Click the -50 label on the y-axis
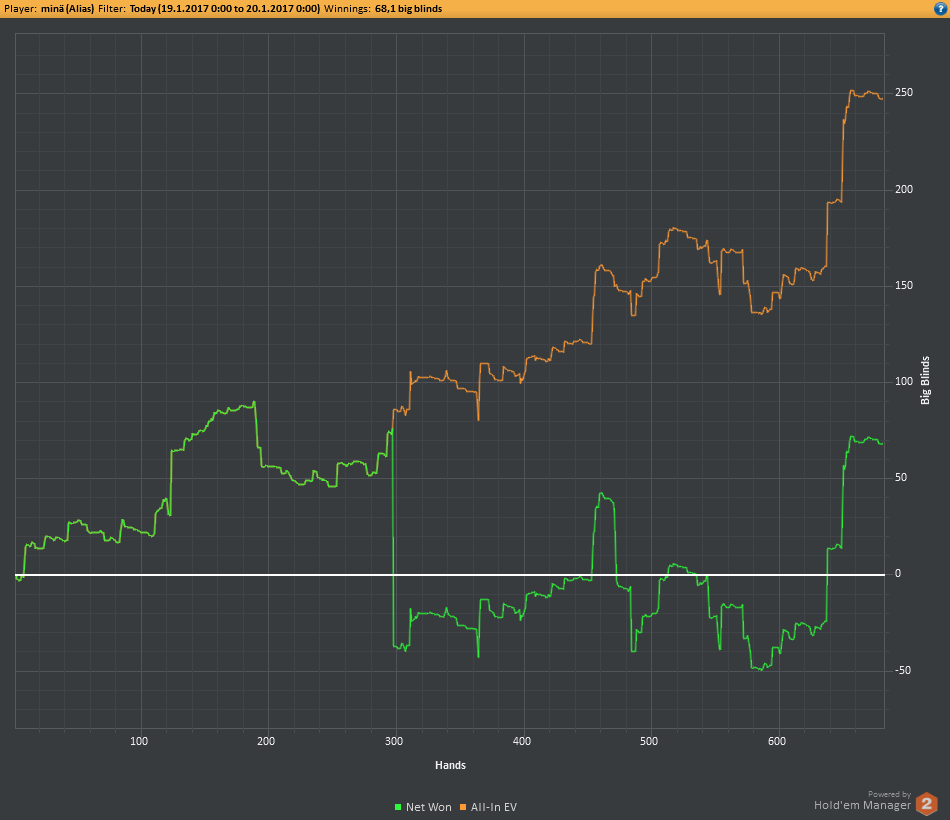Image resolution: width=950 pixels, height=820 pixels. pyautogui.click(x=903, y=670)
